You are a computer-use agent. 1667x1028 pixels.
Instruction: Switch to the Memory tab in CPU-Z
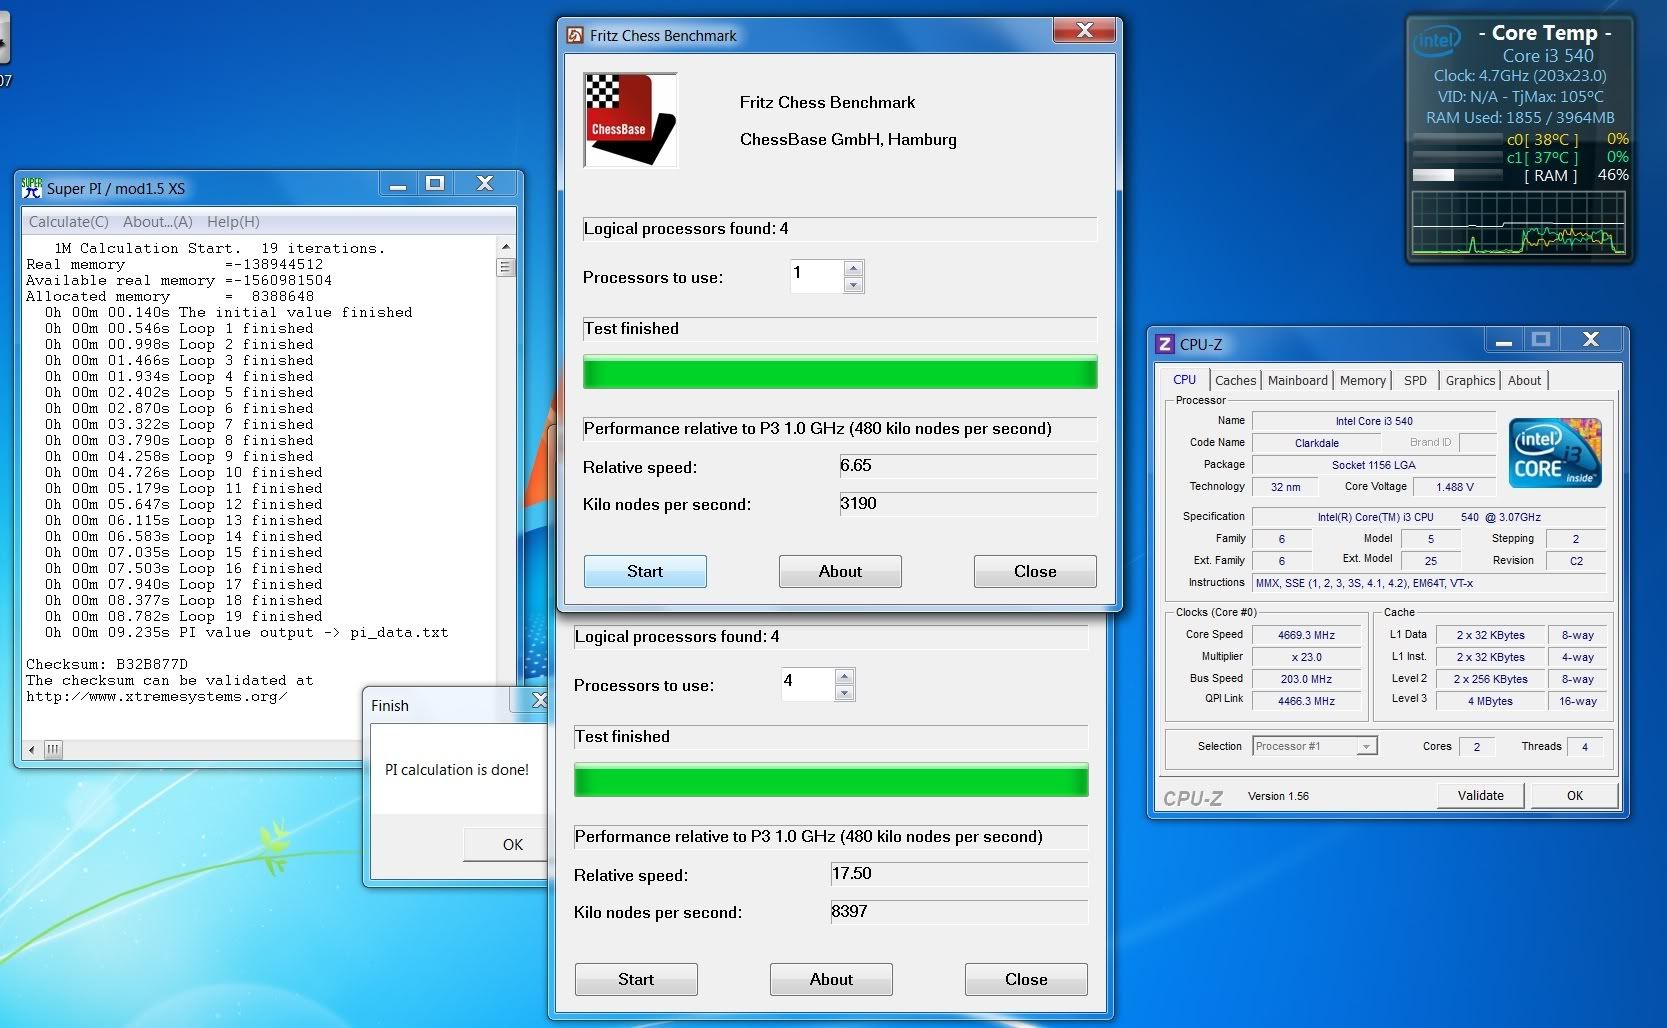pos(1363,380)
